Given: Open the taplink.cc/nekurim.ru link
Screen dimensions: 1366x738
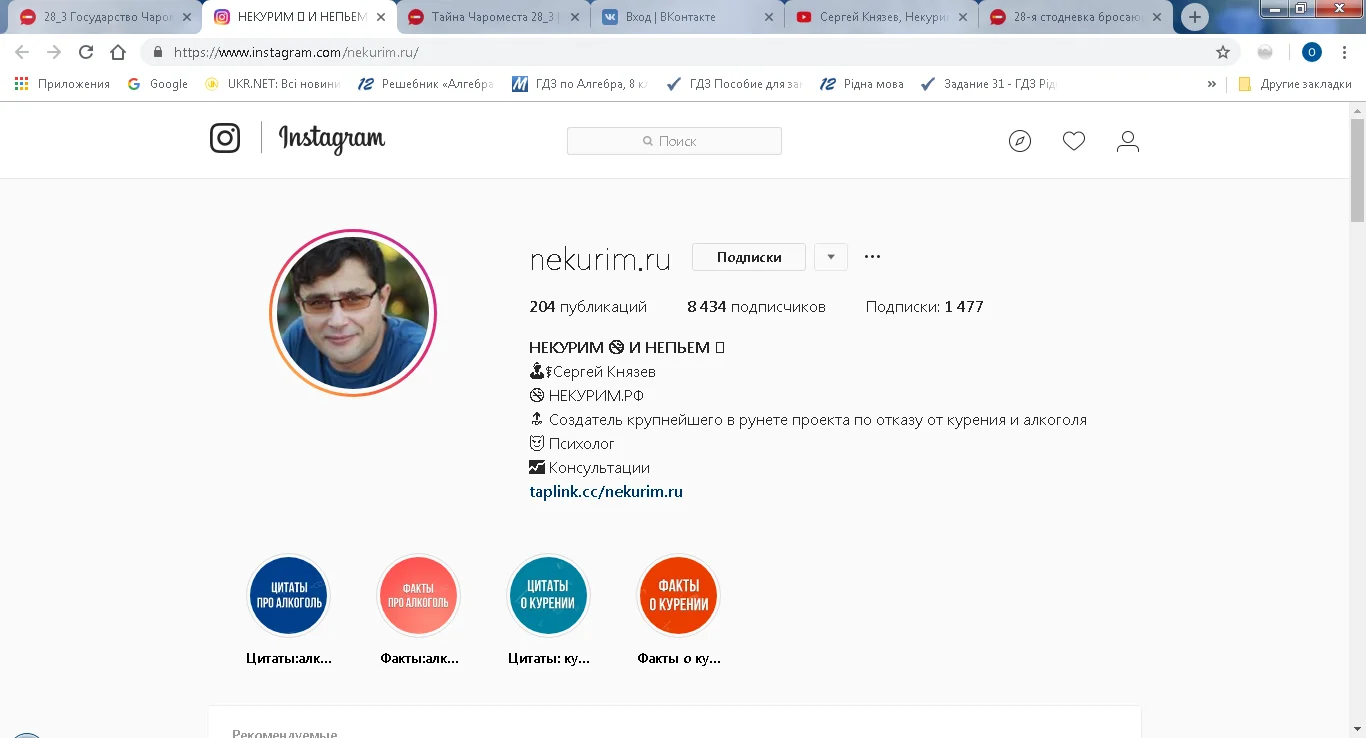Looking at the screenshot, I should coord(606,492).
